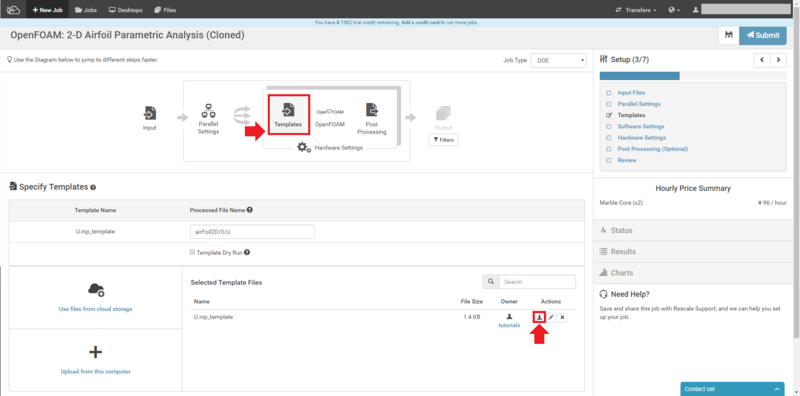Click the '1.4 KB' file size text
800x396 pixels.
[x=472, y=317]
